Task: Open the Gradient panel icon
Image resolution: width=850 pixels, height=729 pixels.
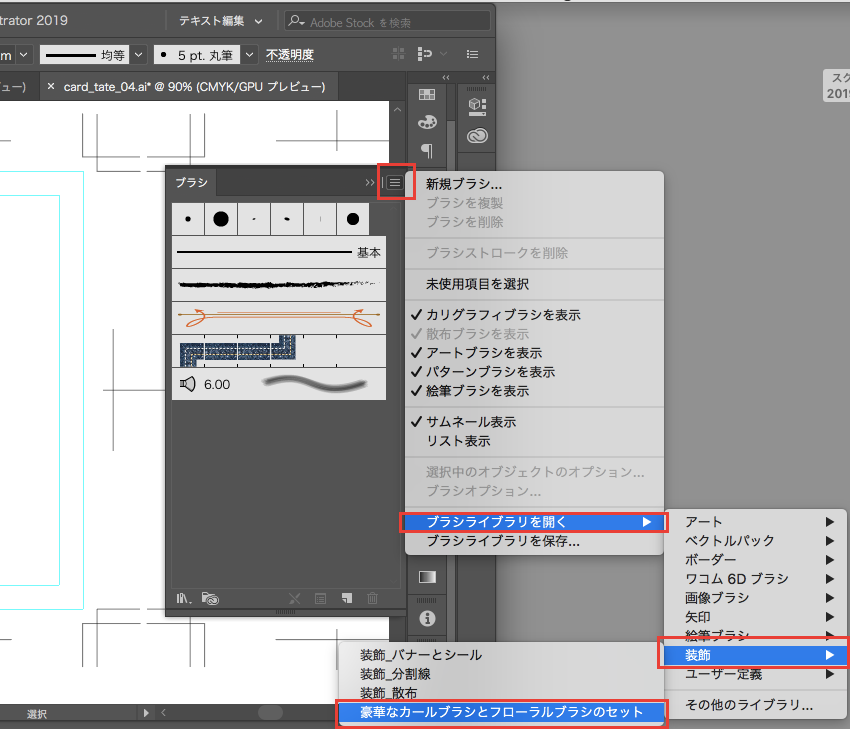Action: coord(427,578)
